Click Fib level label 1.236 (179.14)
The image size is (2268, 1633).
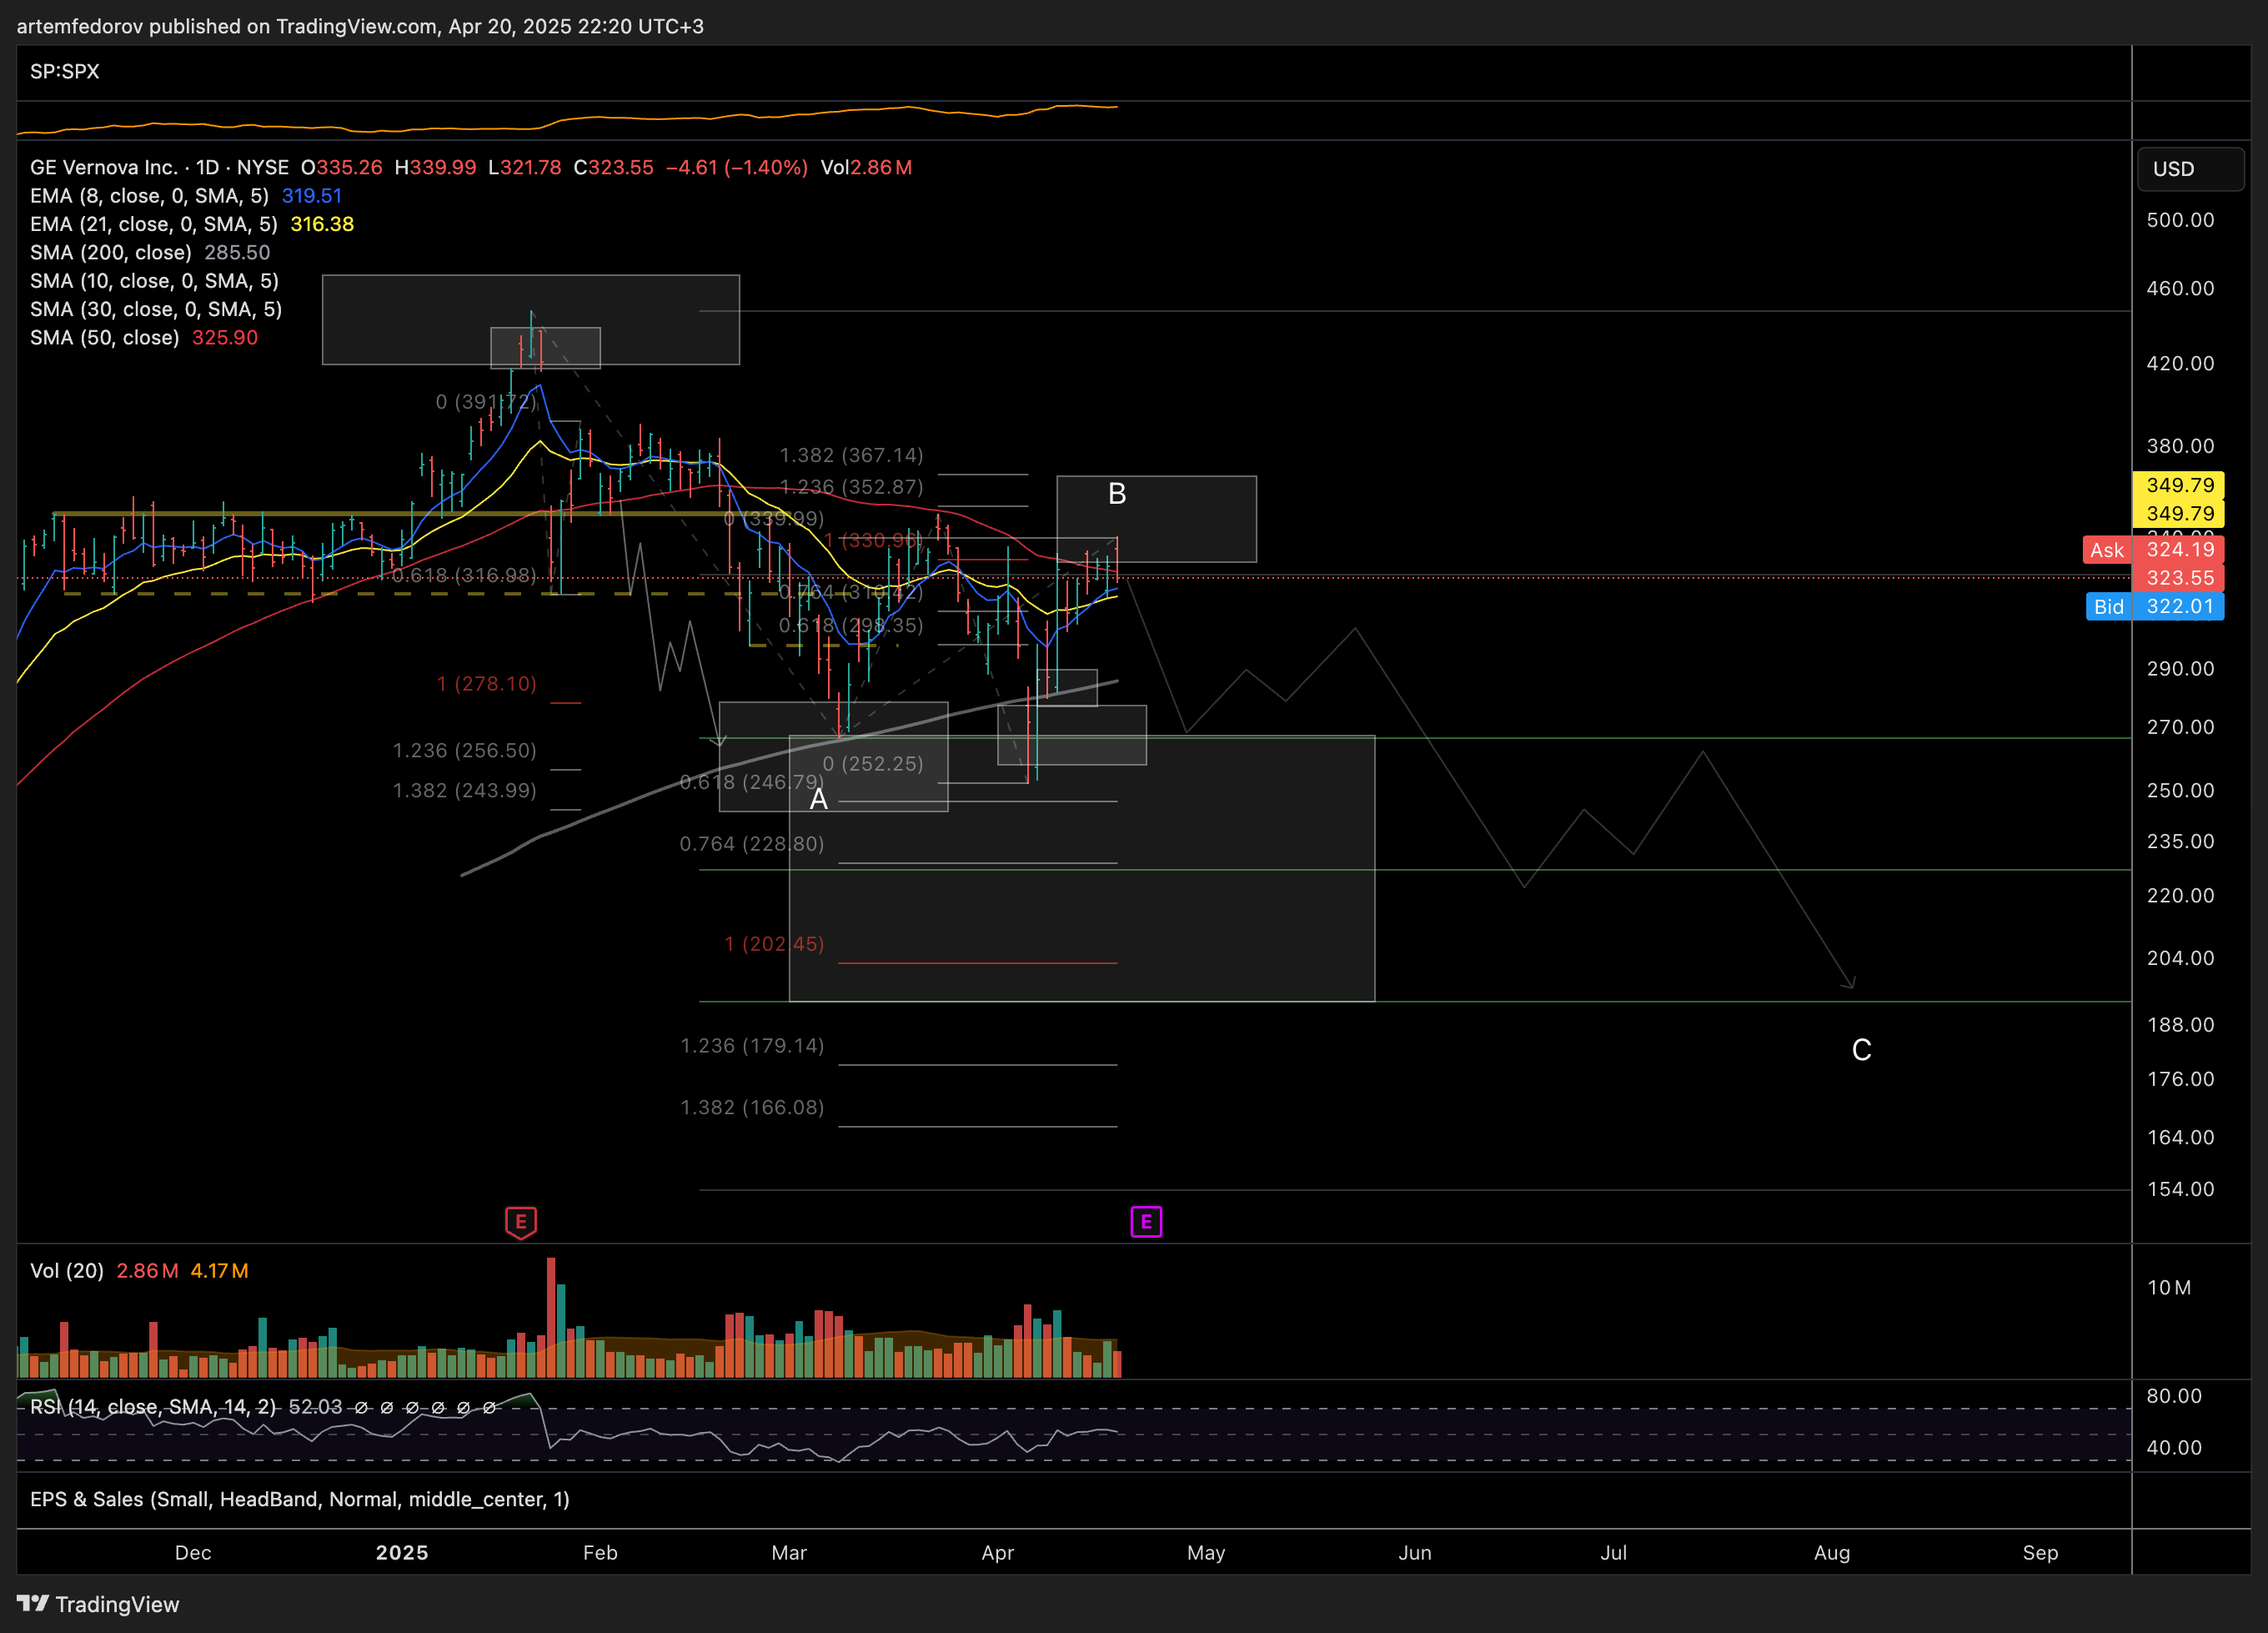[x=752, y=1046]
